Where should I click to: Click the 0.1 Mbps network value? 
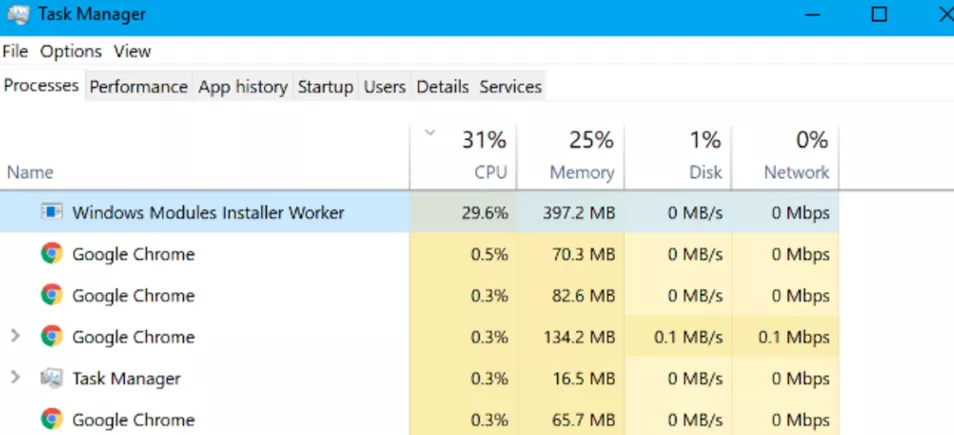coord(794,337)
